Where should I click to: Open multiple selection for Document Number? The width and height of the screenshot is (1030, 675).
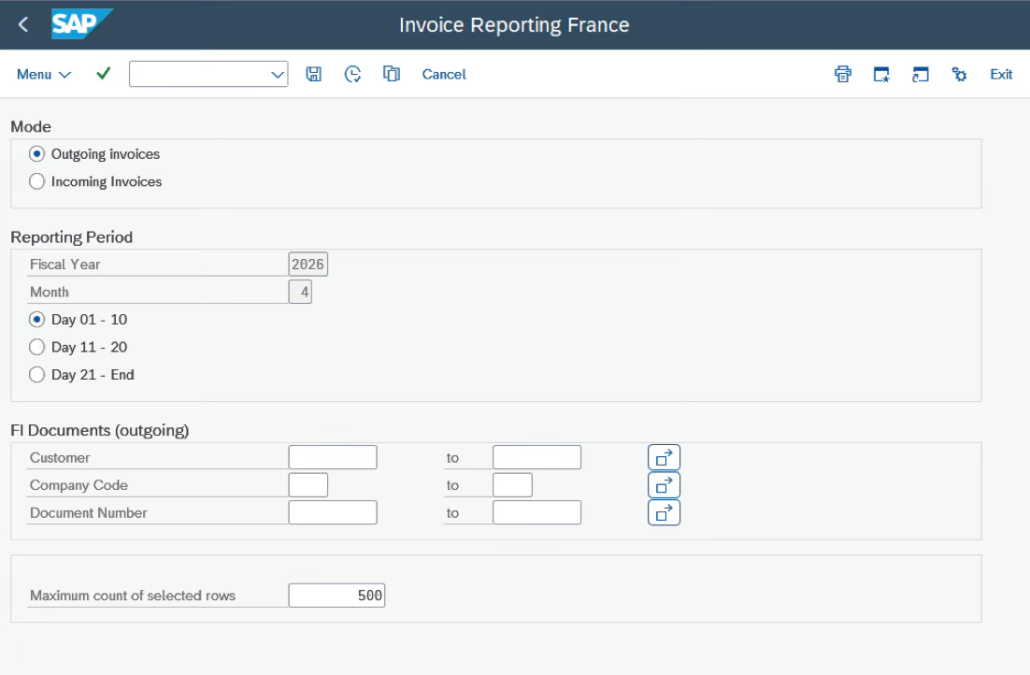[x=664, y=513]
